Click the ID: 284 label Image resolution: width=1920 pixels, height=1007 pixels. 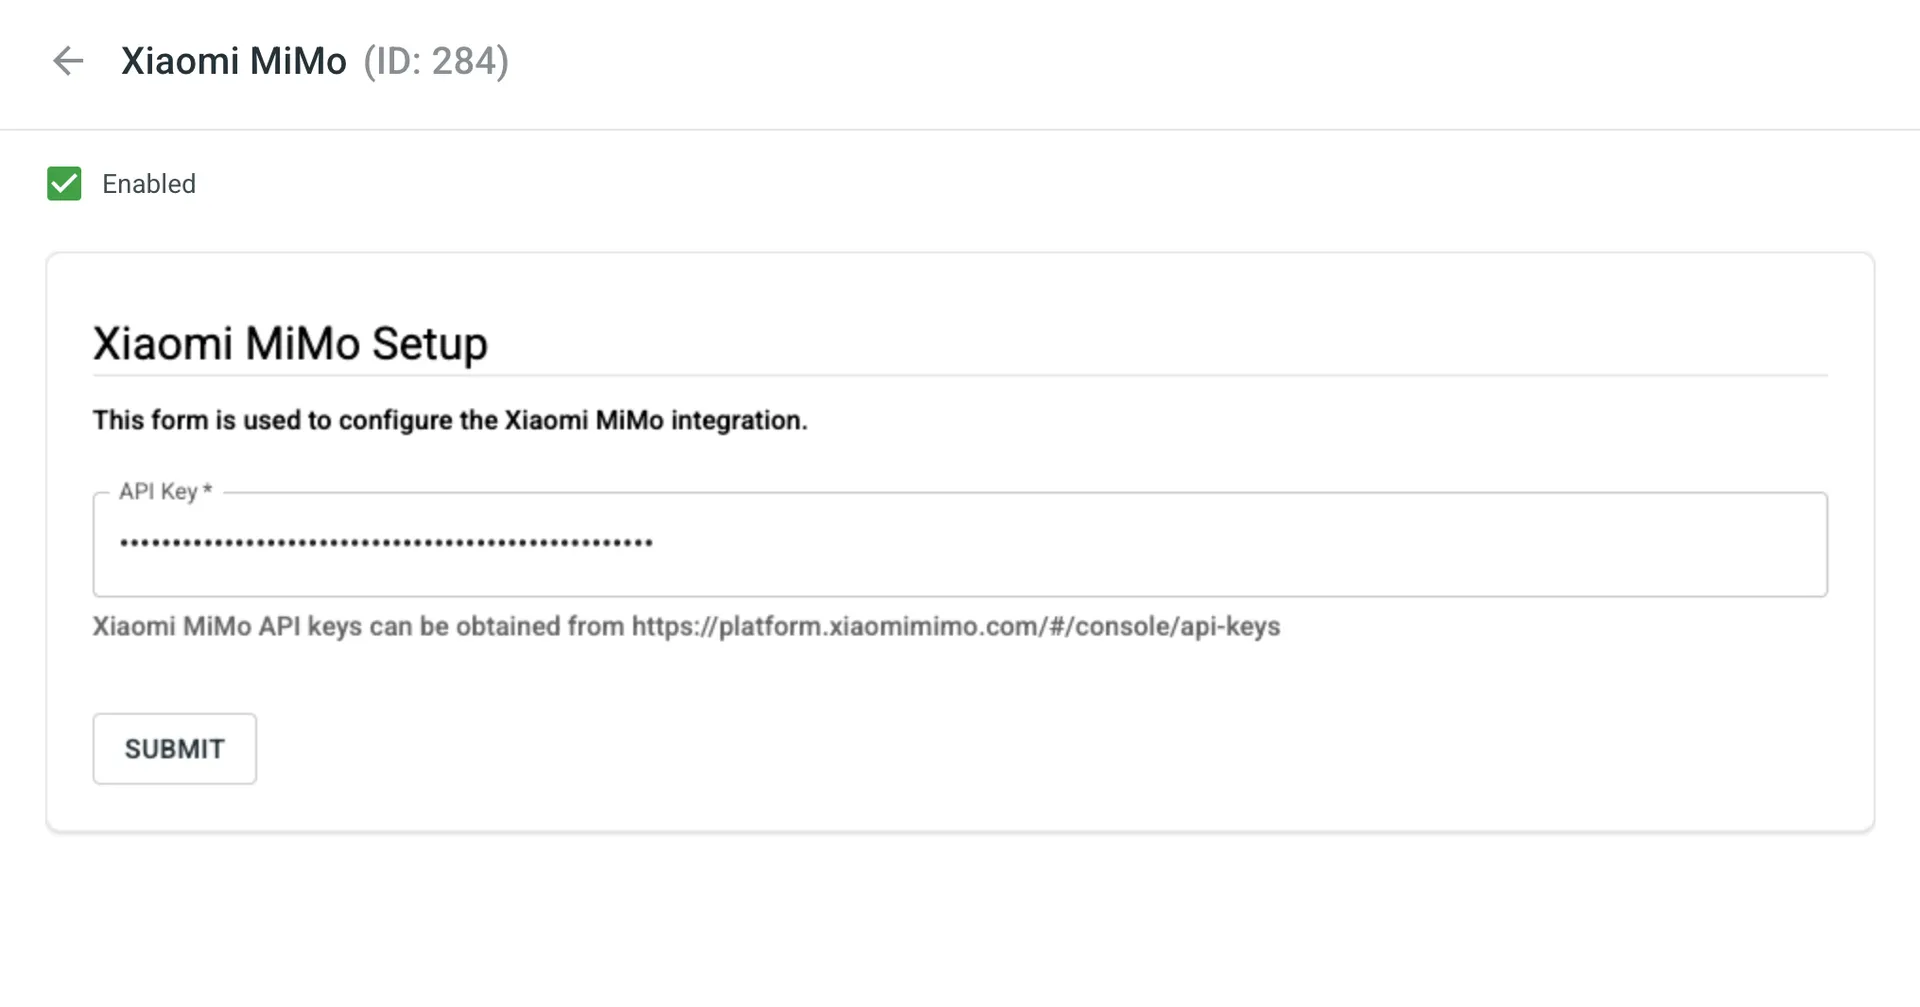436,61
